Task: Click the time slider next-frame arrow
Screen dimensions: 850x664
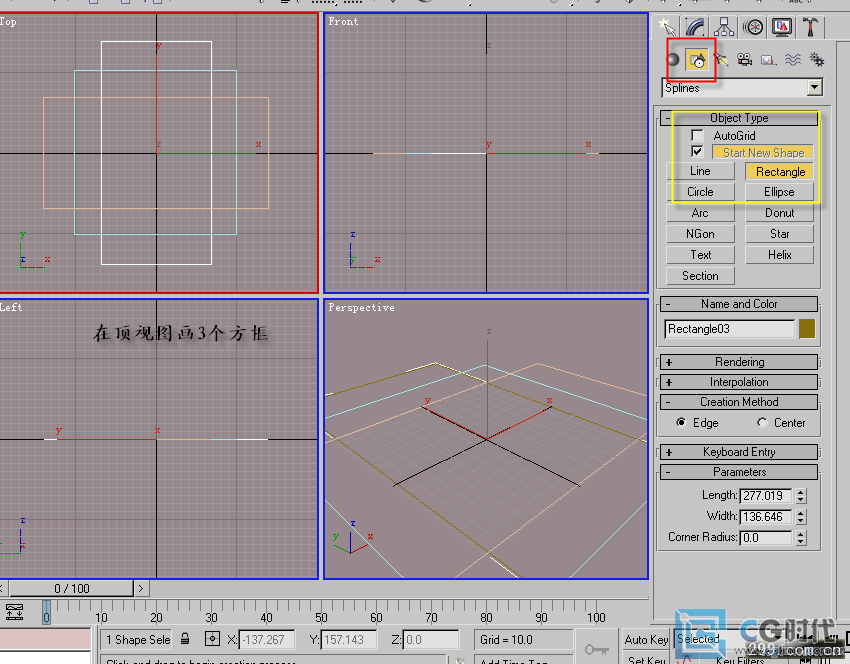Action: [141, 588]
